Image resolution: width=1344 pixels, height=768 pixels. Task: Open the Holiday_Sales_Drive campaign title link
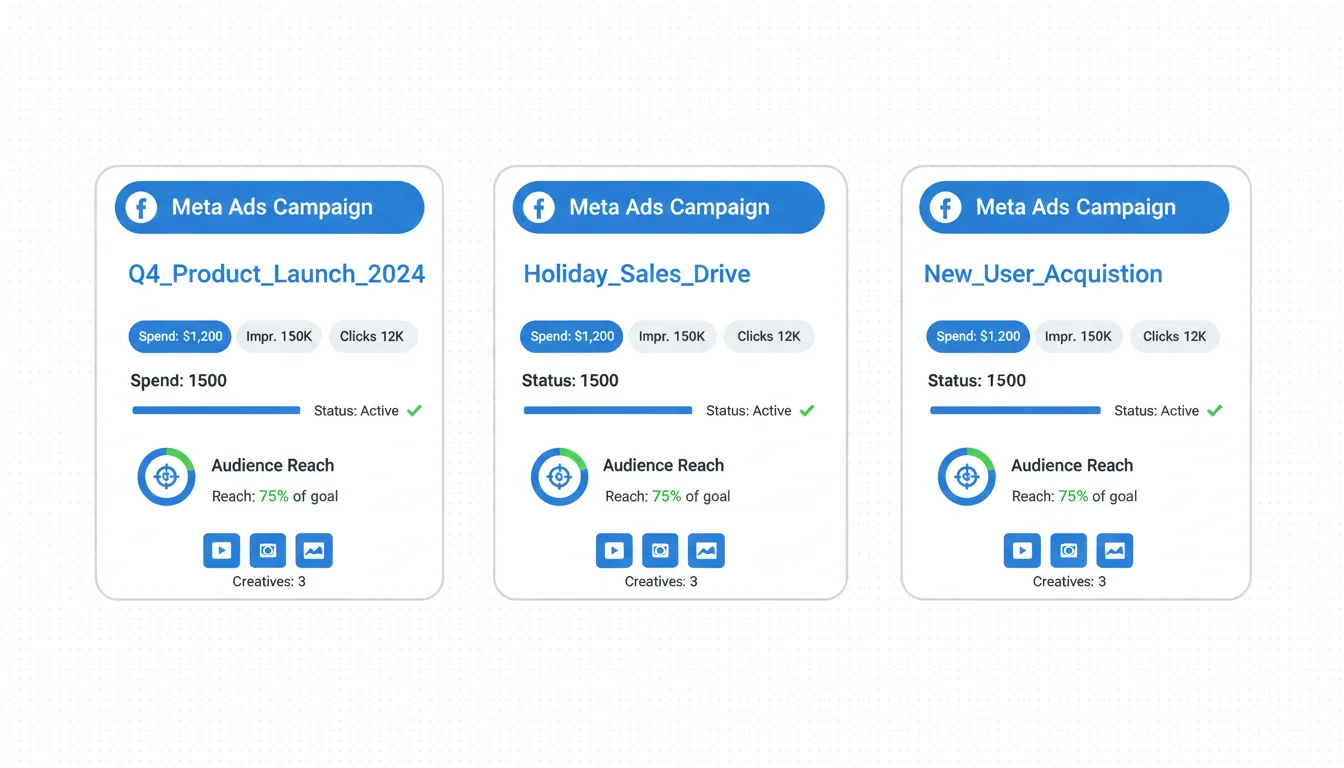coord(637,274)
